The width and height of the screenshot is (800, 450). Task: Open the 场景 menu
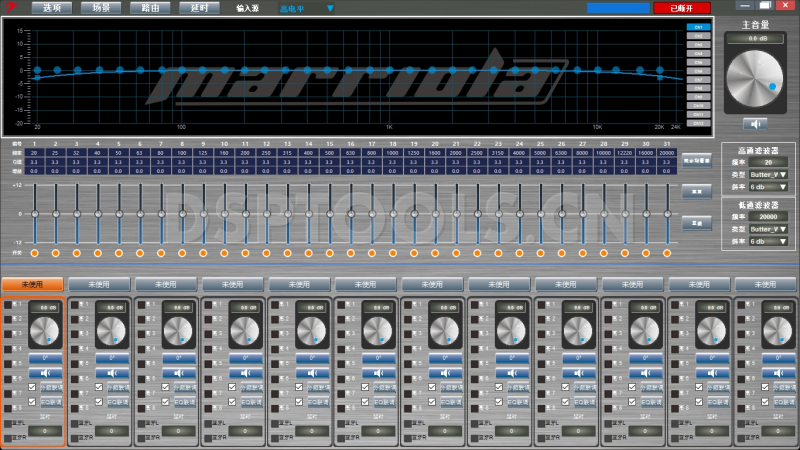coord(102,8)
